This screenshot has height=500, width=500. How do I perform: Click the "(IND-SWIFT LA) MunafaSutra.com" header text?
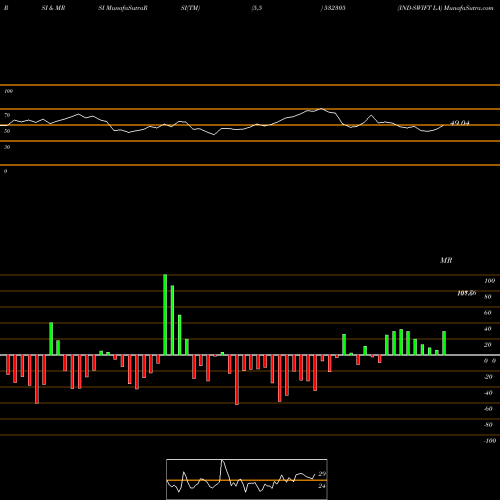pos(445,8)
